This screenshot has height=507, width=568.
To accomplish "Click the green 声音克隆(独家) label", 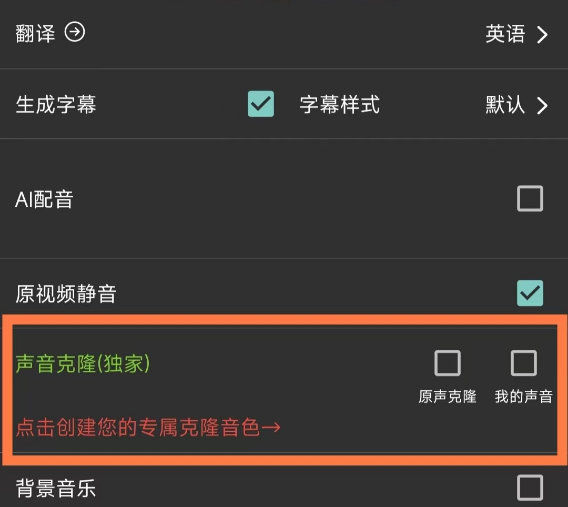I will click(83, 364).
